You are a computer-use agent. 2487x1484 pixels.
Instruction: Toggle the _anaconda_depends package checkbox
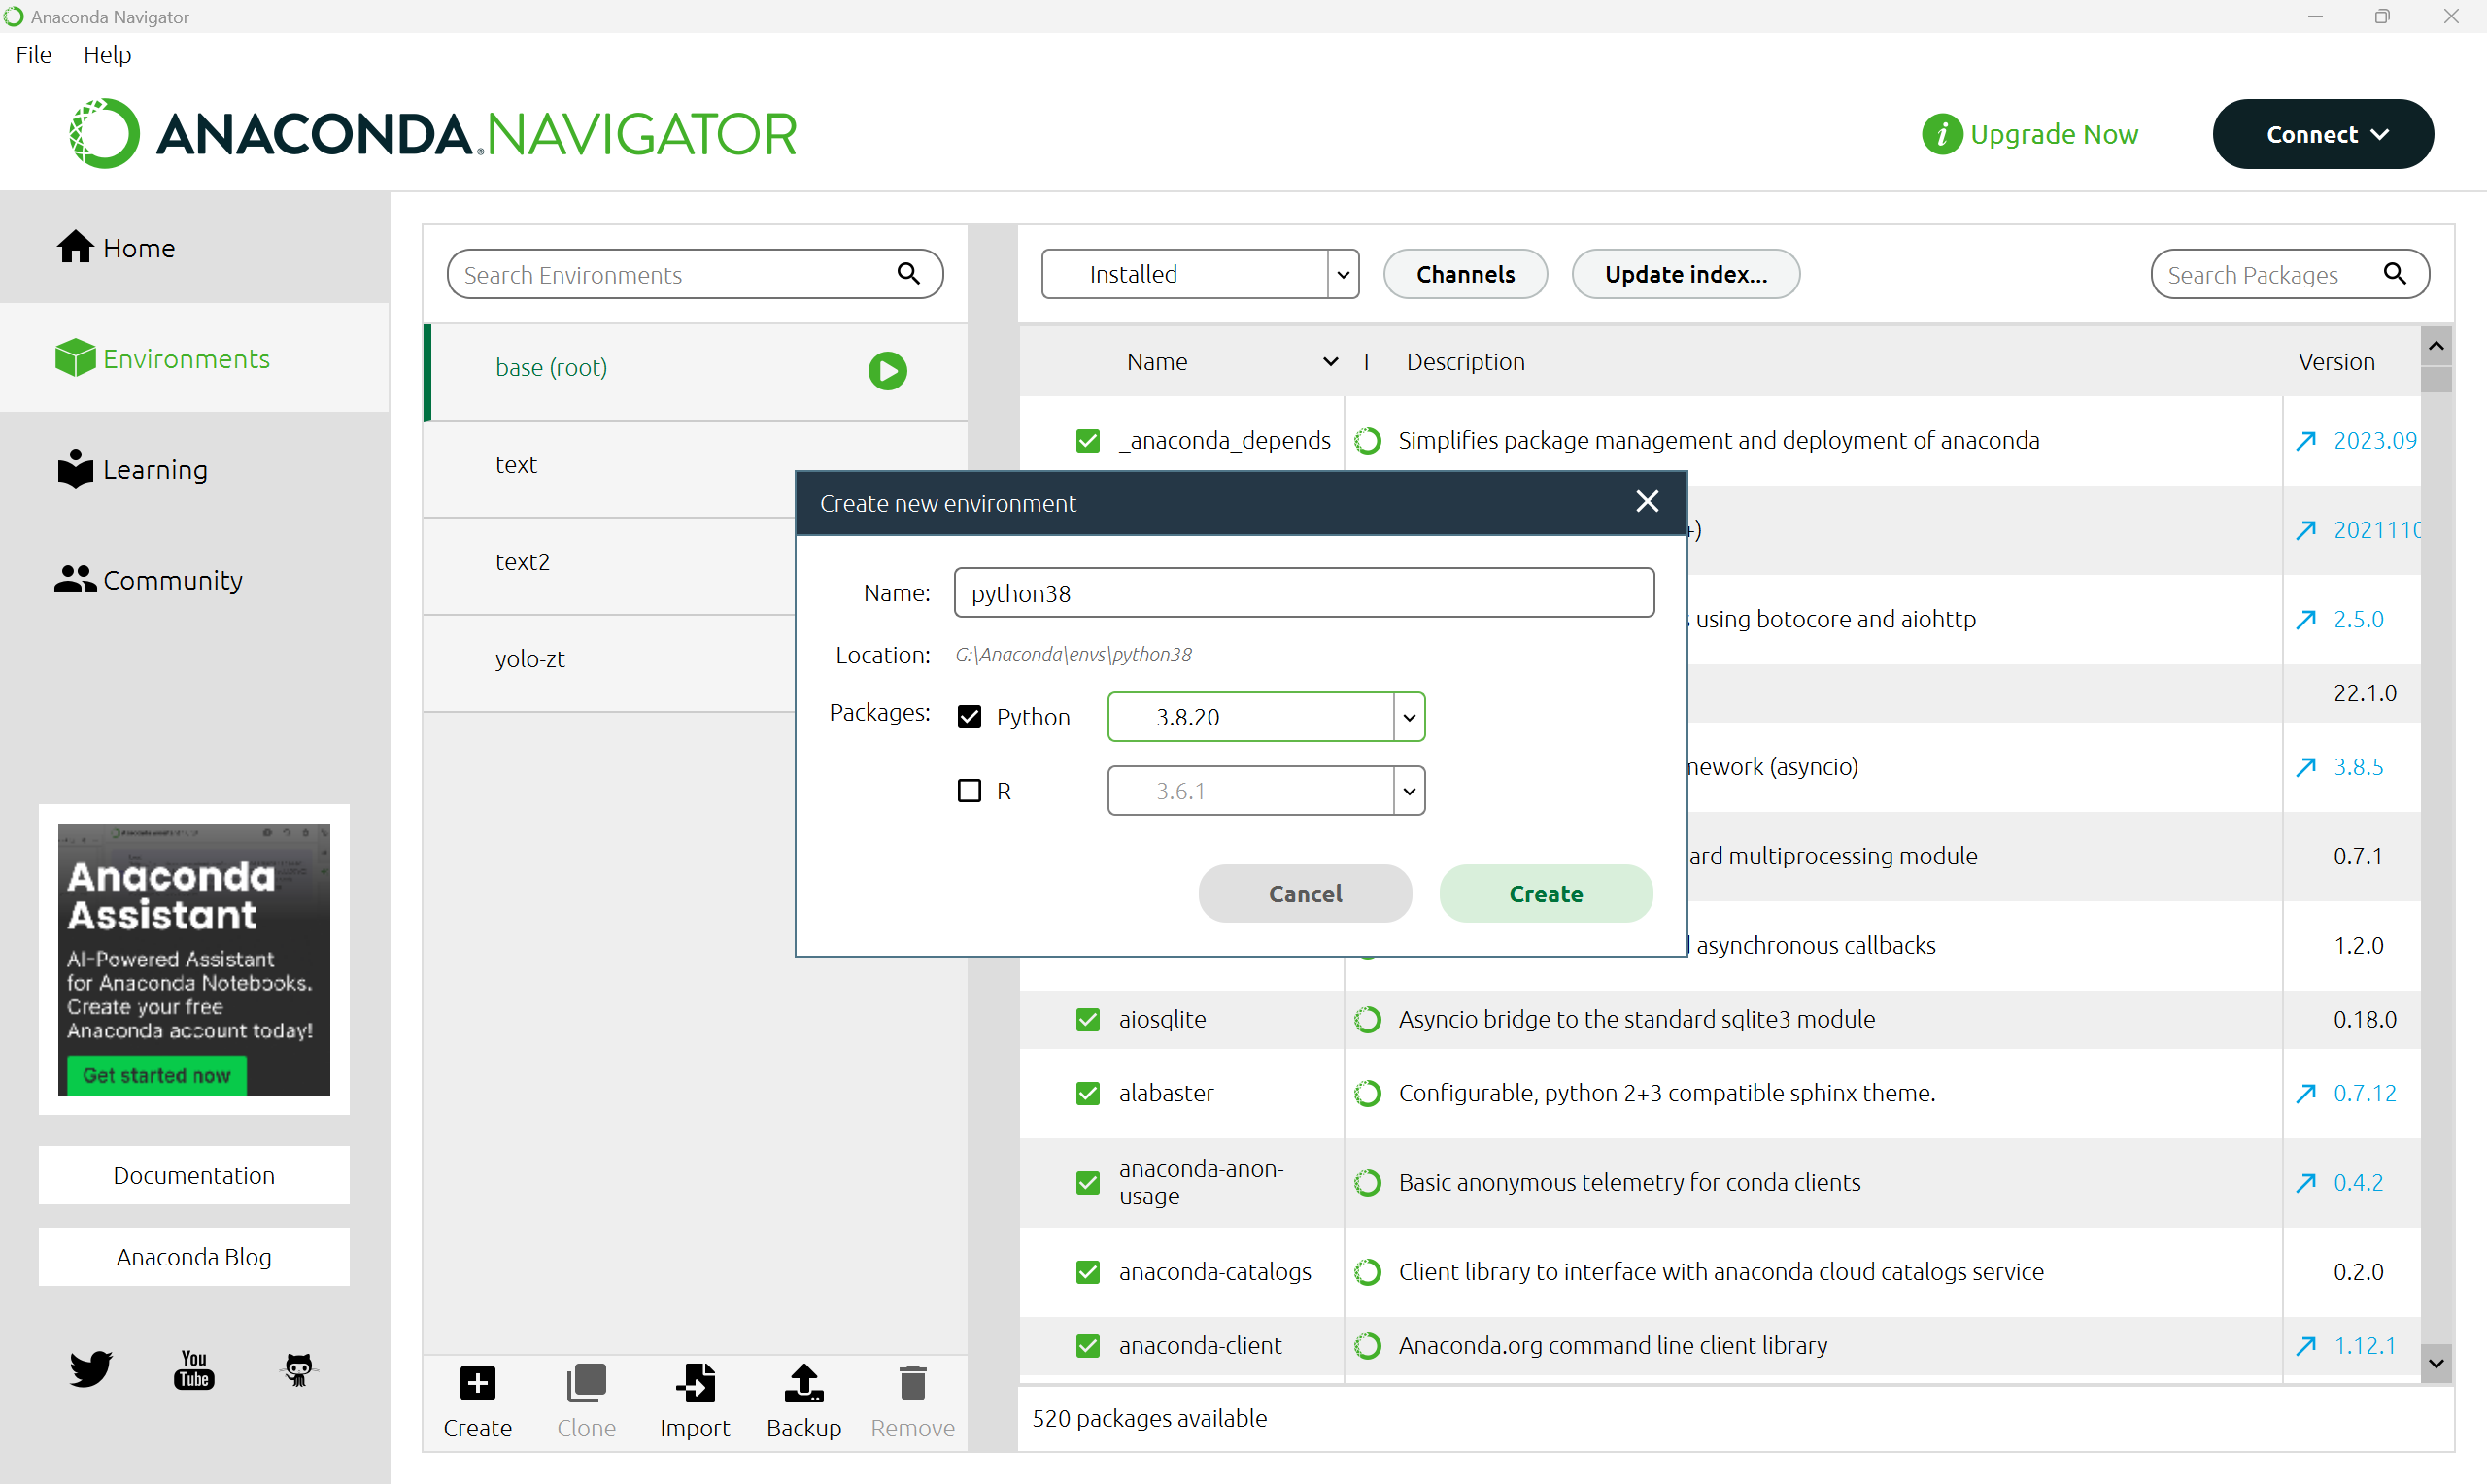[1087, 440]
